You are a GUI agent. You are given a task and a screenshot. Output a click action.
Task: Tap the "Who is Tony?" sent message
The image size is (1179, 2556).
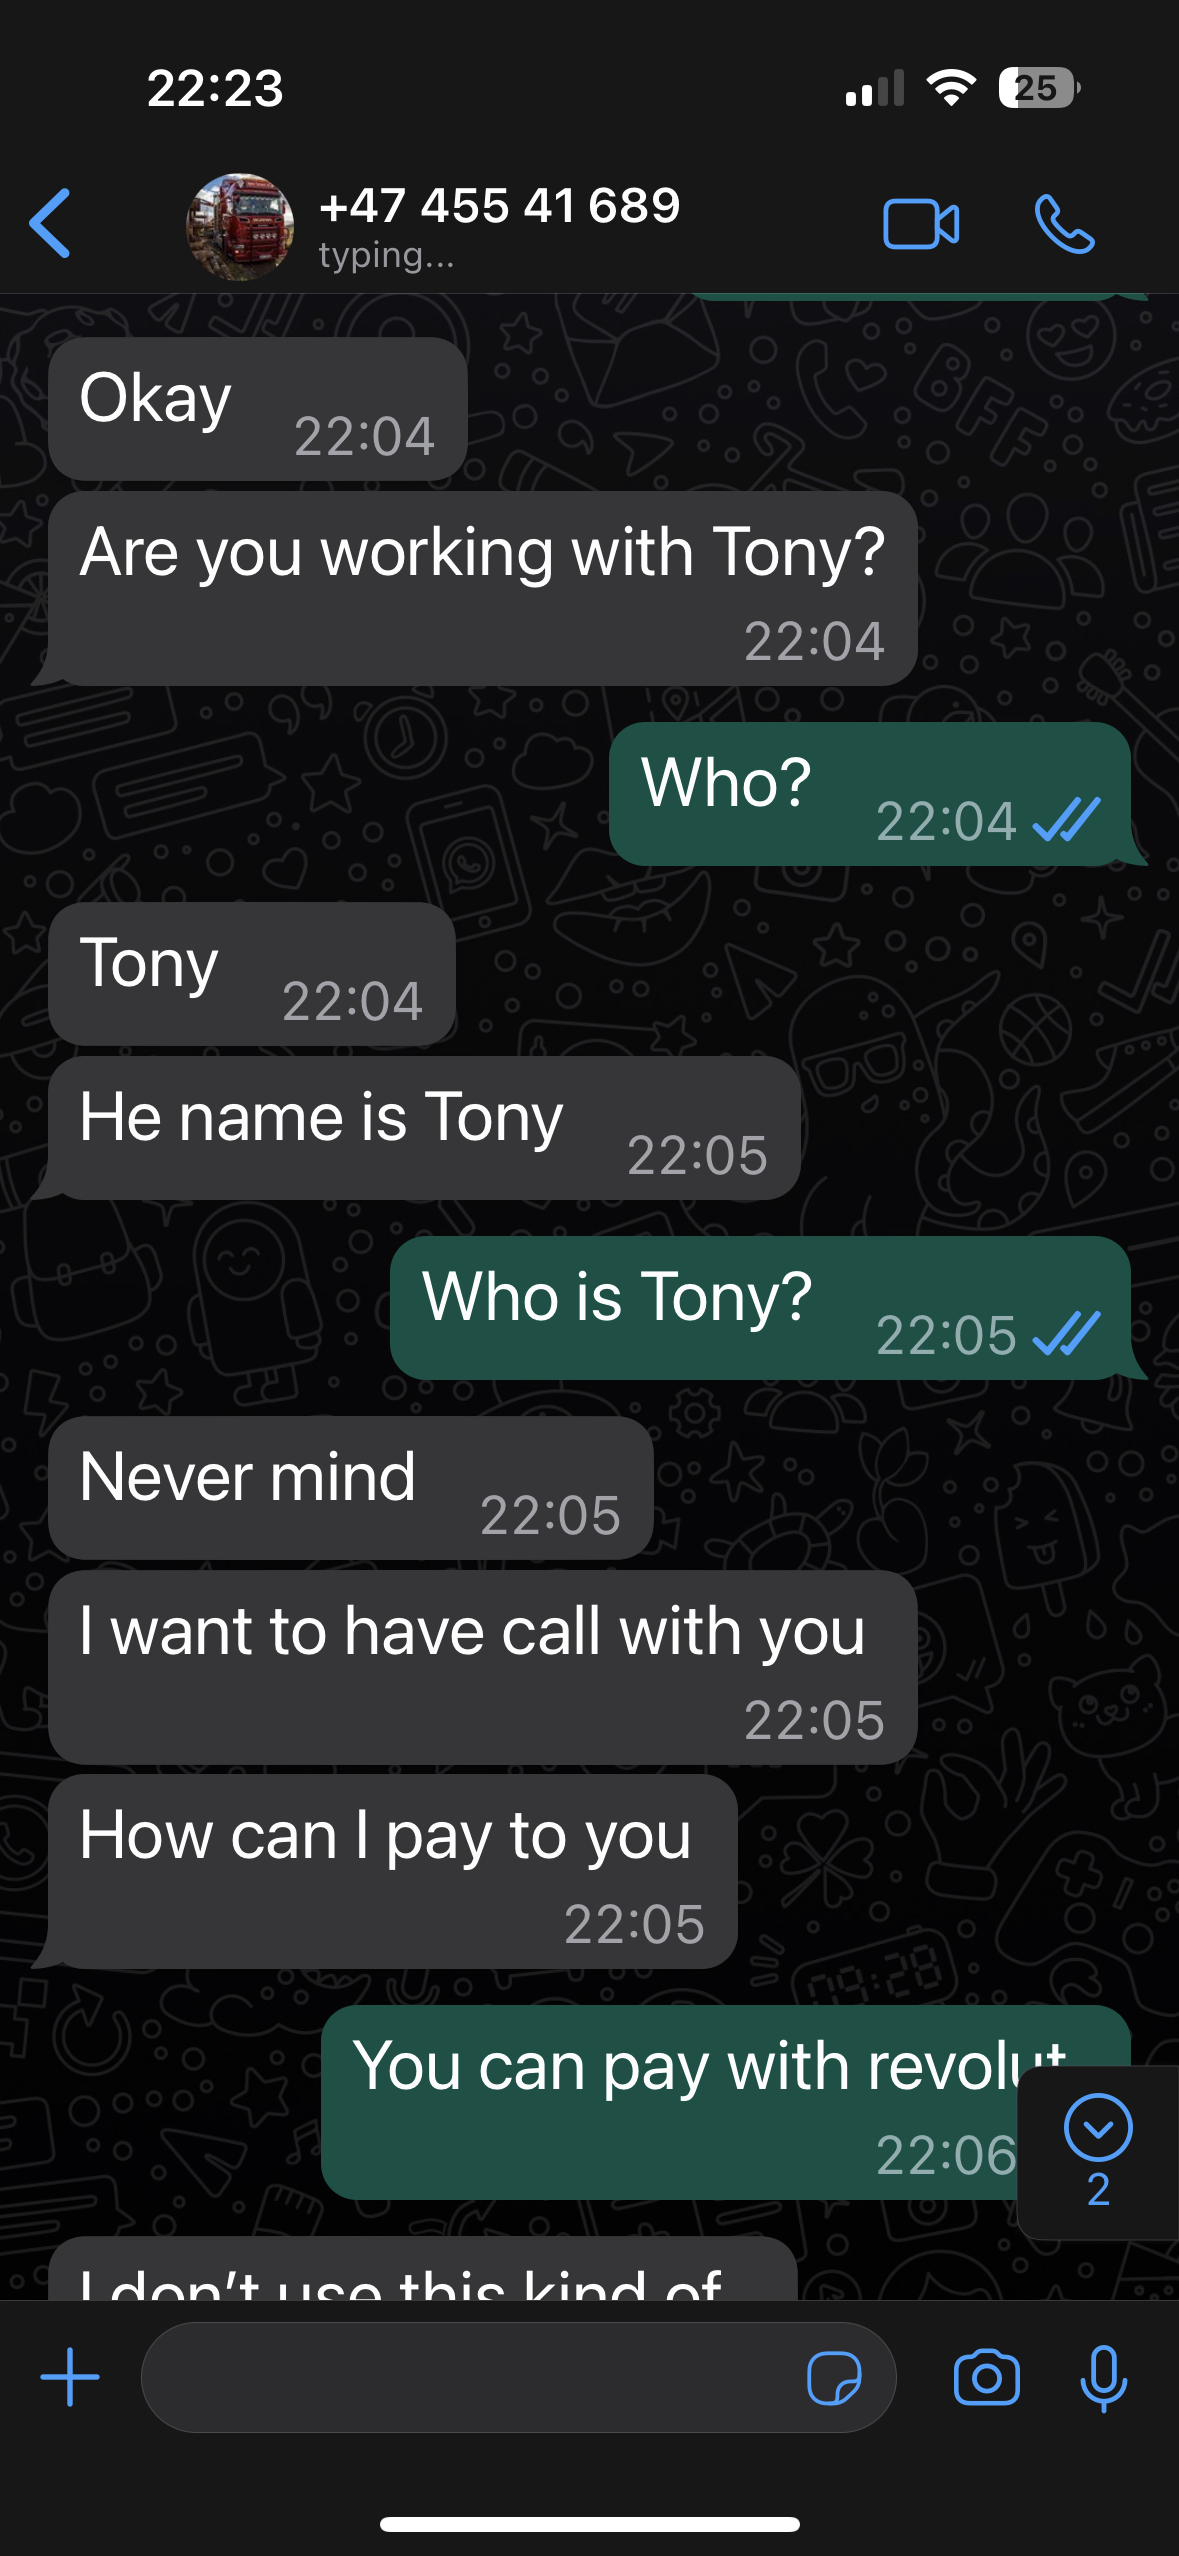click(x=760, y=1308)
